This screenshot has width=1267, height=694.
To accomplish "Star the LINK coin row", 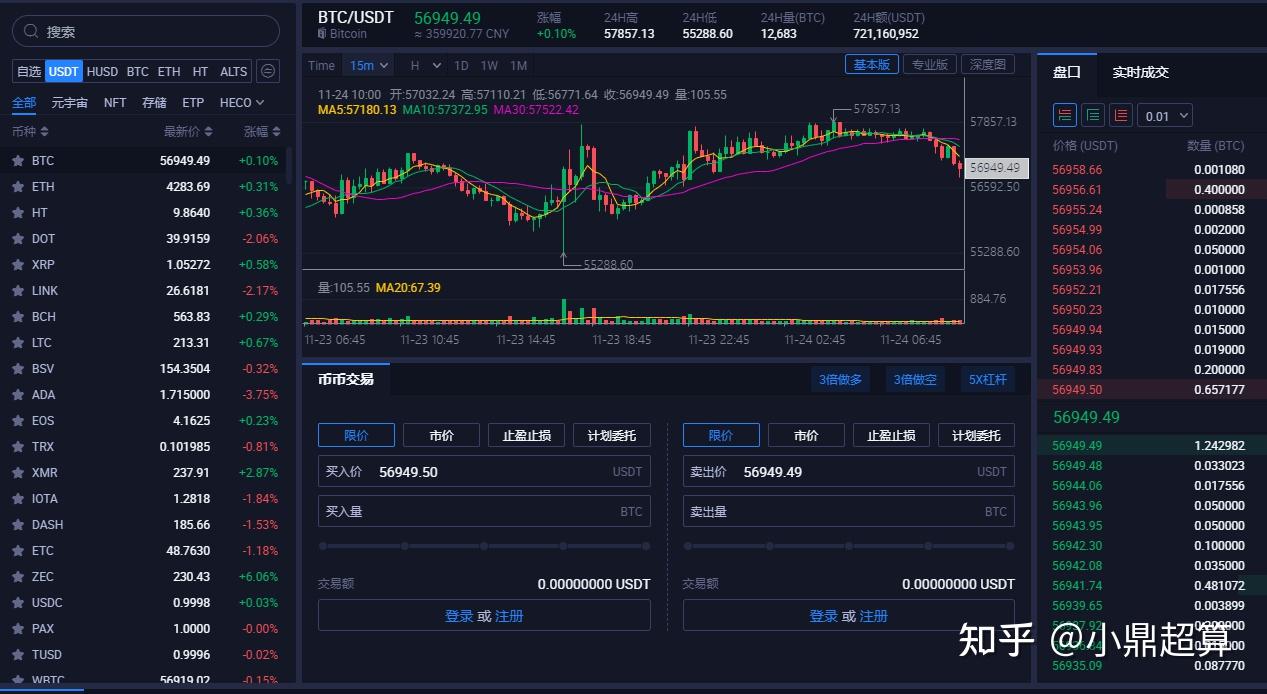I will click(x=17, y=290).
